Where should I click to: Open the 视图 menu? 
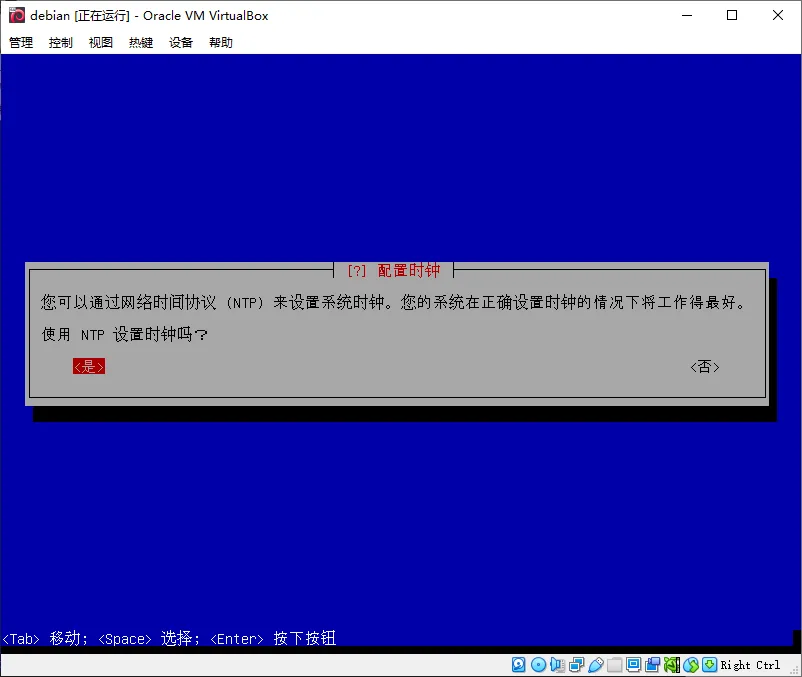[101, 42]
